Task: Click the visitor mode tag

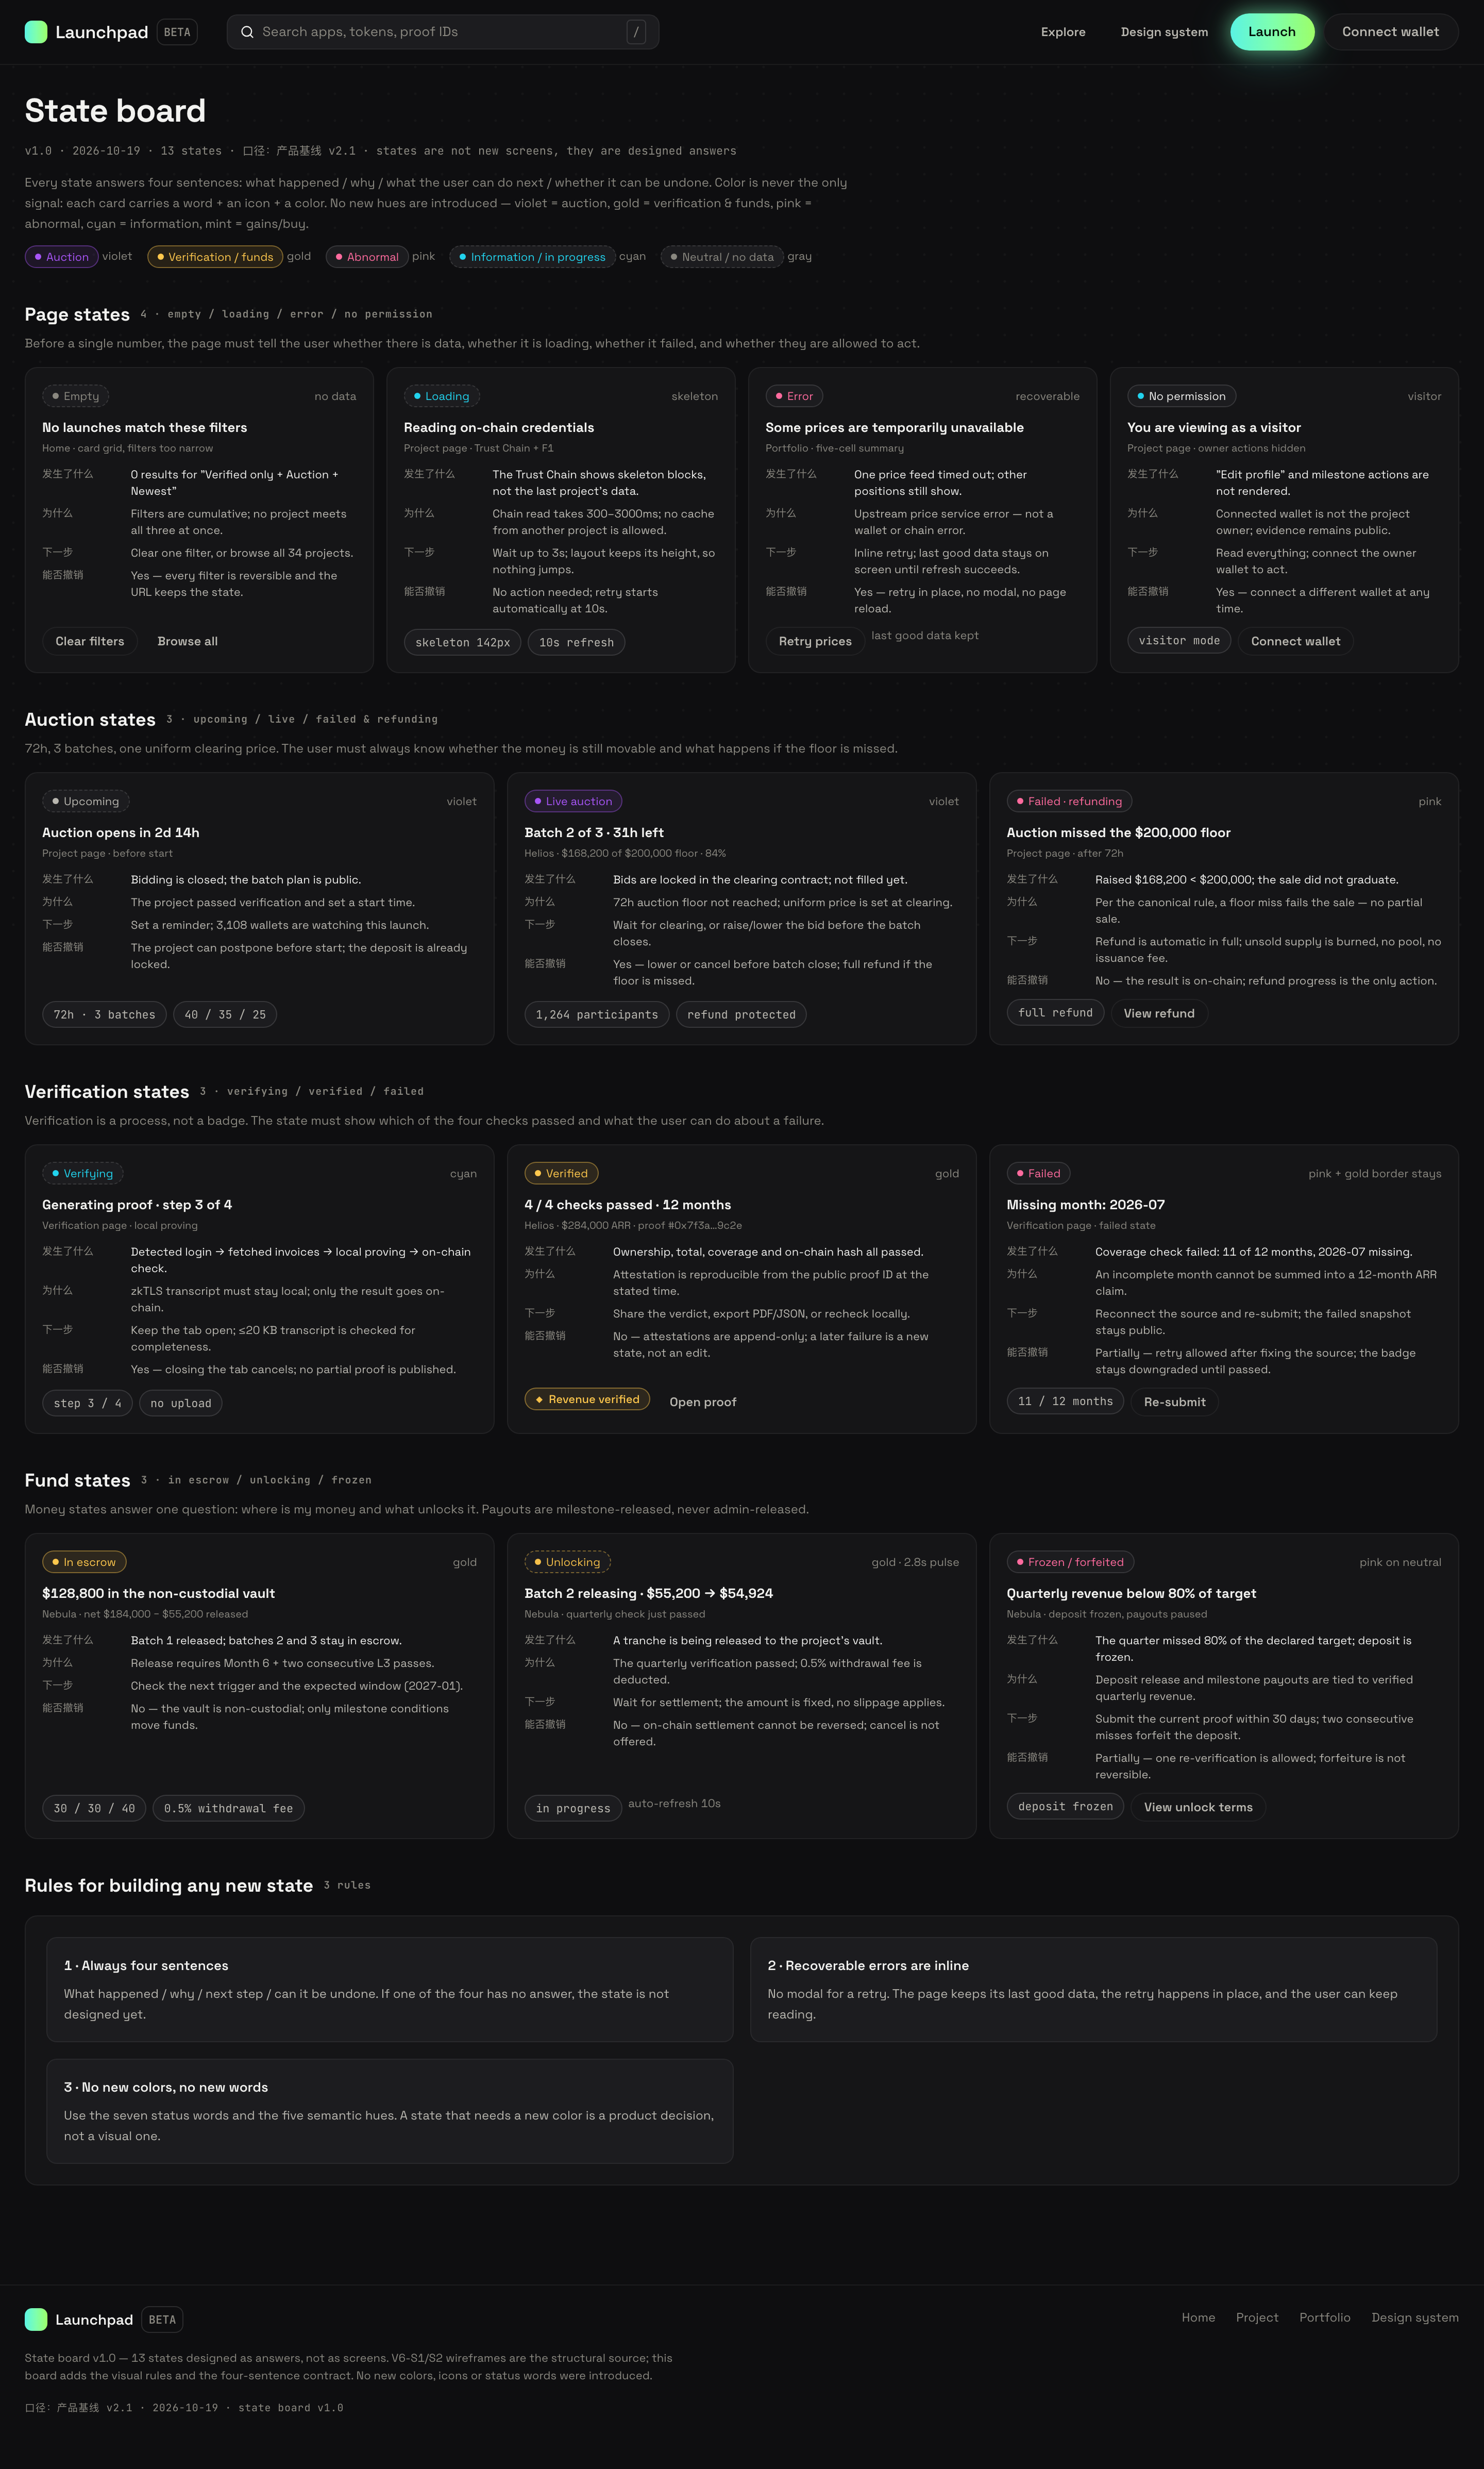Action: [x=1179, y=640]
